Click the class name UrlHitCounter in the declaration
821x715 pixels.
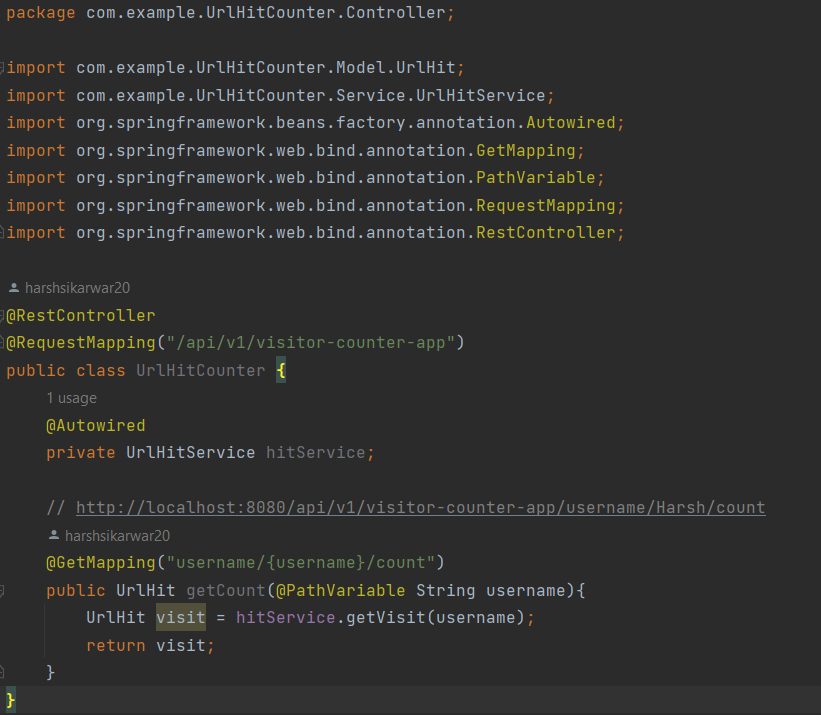(201, 371)
